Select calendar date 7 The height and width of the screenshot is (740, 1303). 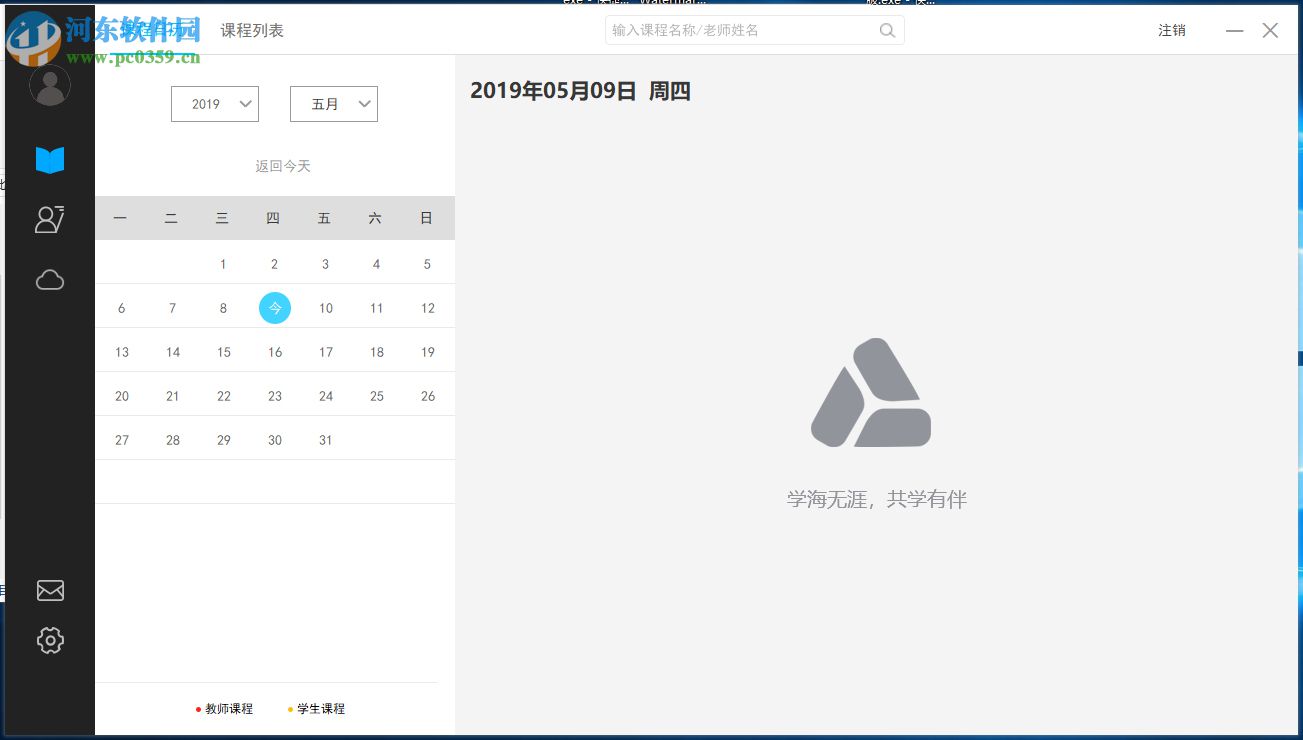(173, 308)
